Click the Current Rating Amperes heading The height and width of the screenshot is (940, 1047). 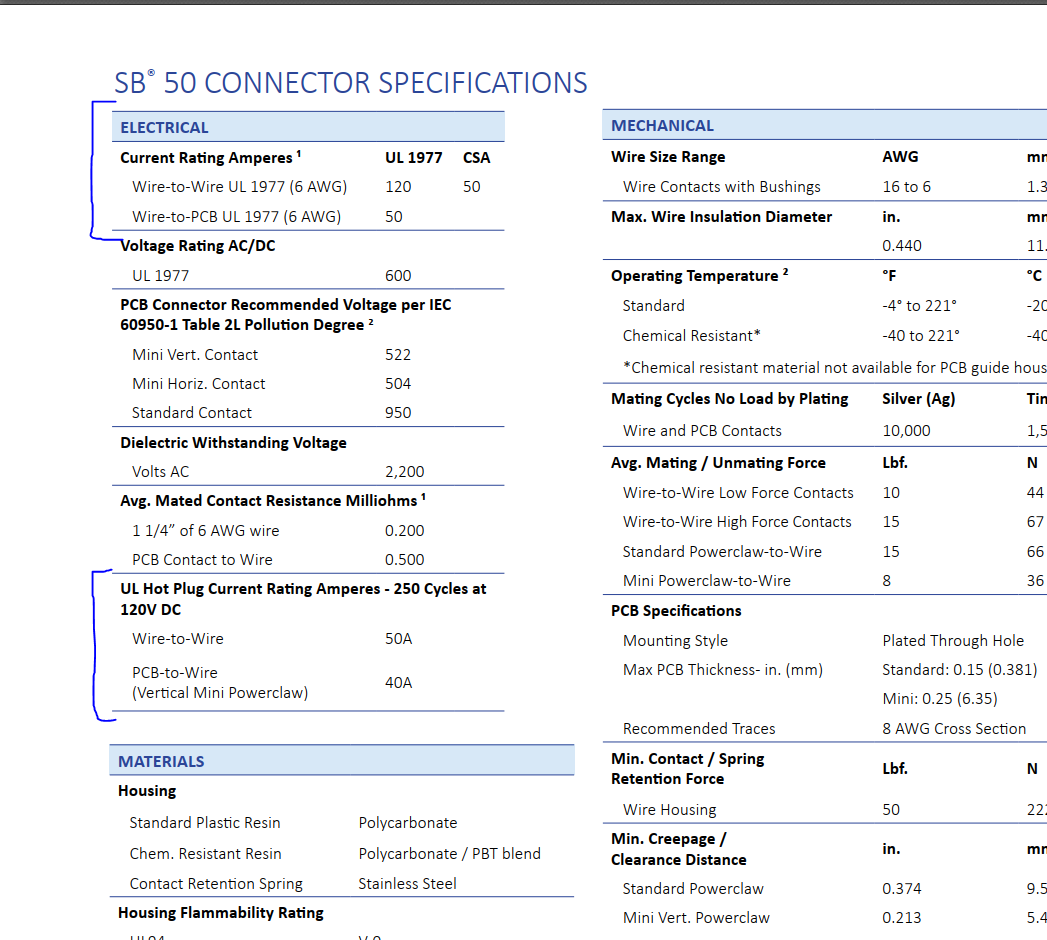210,158
